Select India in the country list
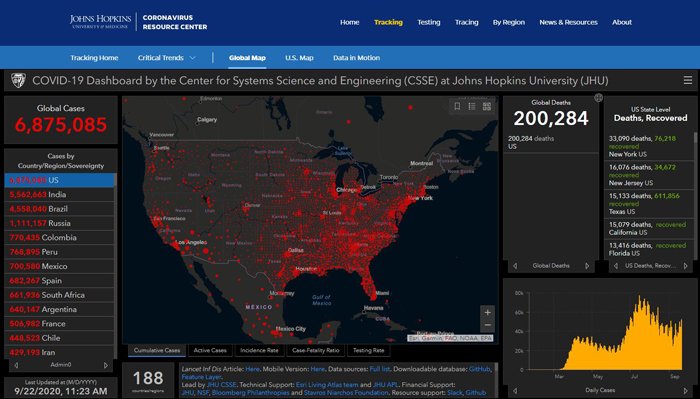700x399 pixels. tap(59, 195)
